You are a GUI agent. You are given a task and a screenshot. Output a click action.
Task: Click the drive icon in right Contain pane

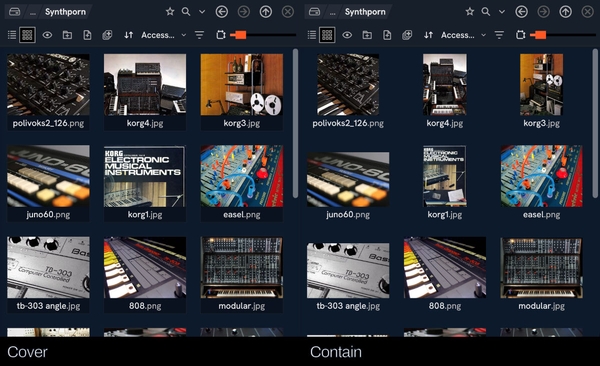(315, 12)
